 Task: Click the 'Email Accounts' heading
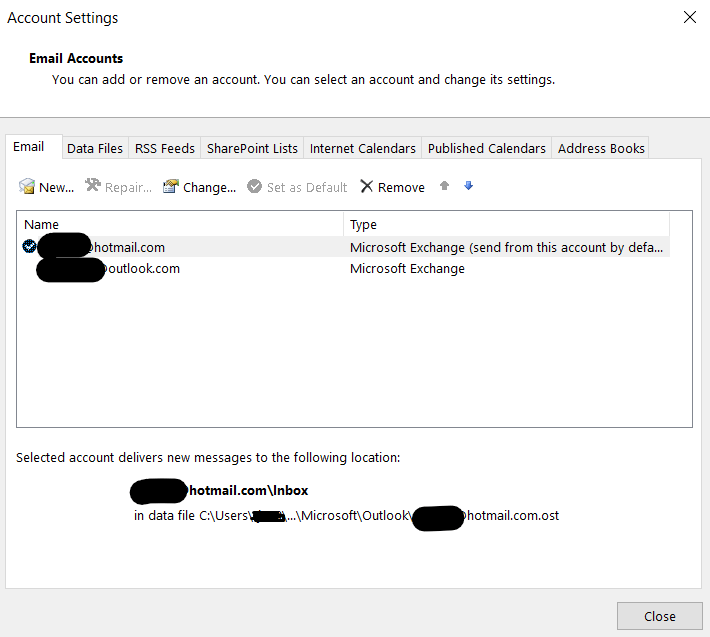76,58
